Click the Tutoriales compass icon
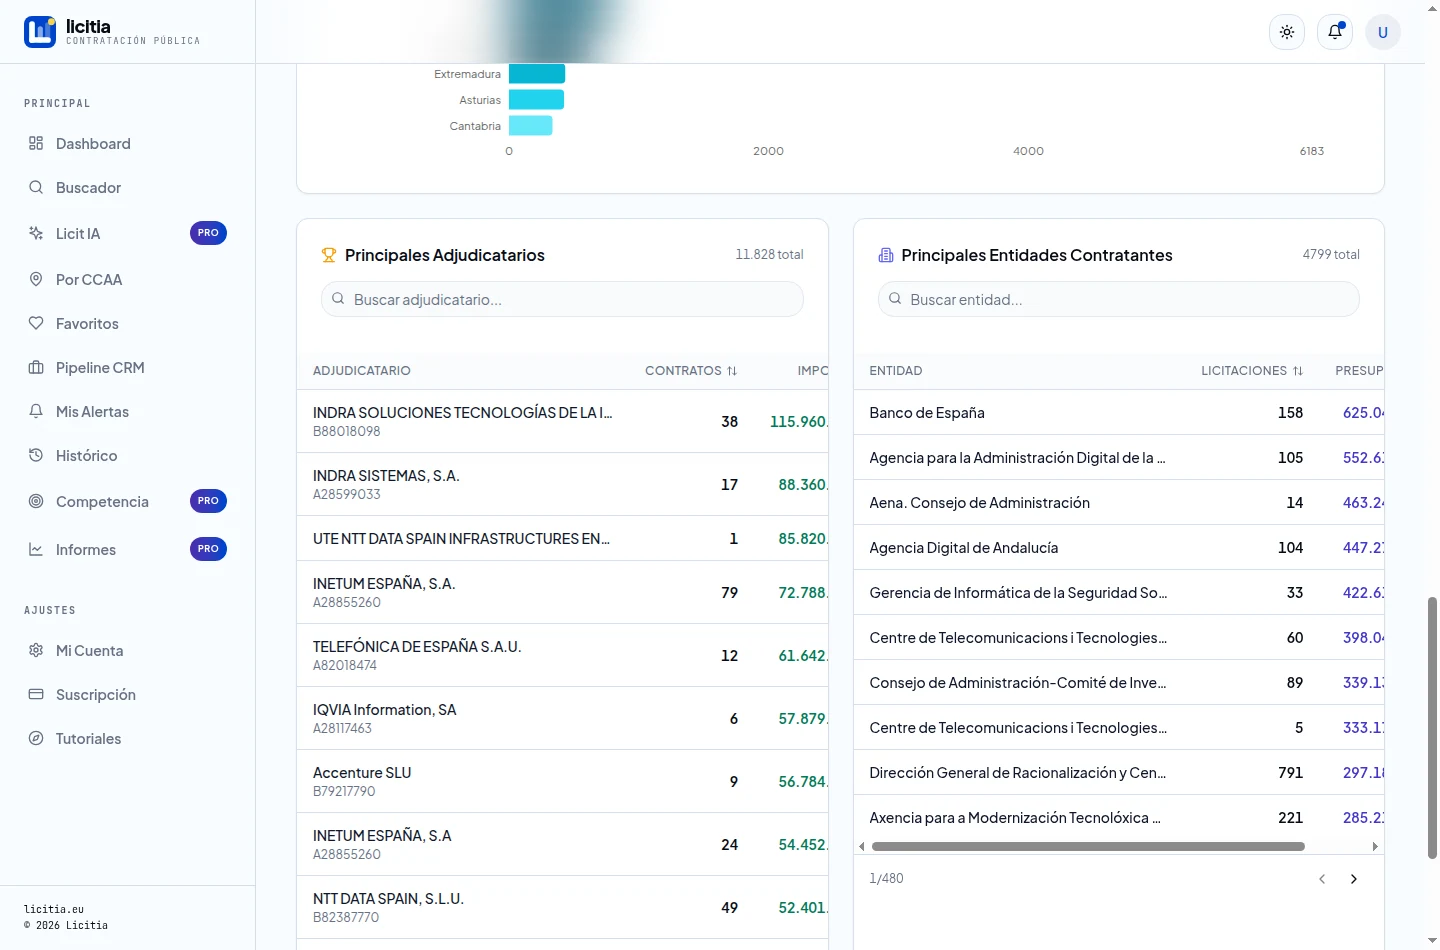 pos(36,738)
